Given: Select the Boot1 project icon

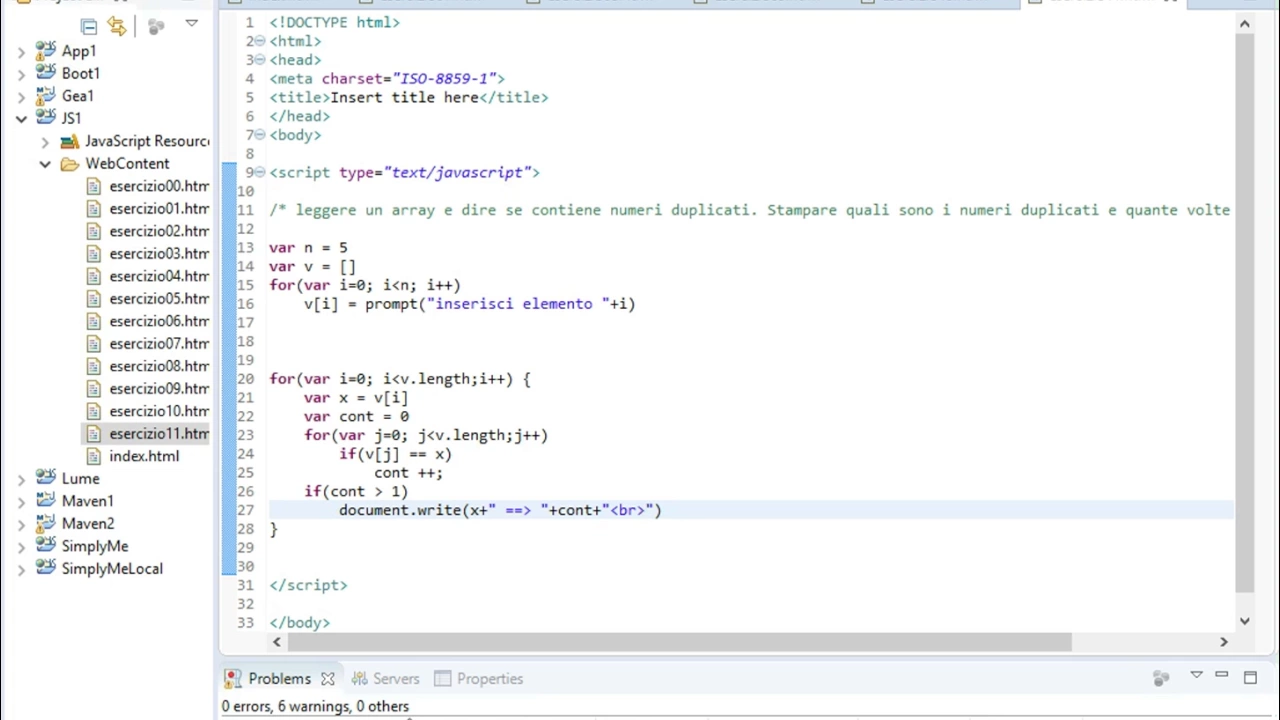Looking at the screenshot, I should tap(45, 73).
